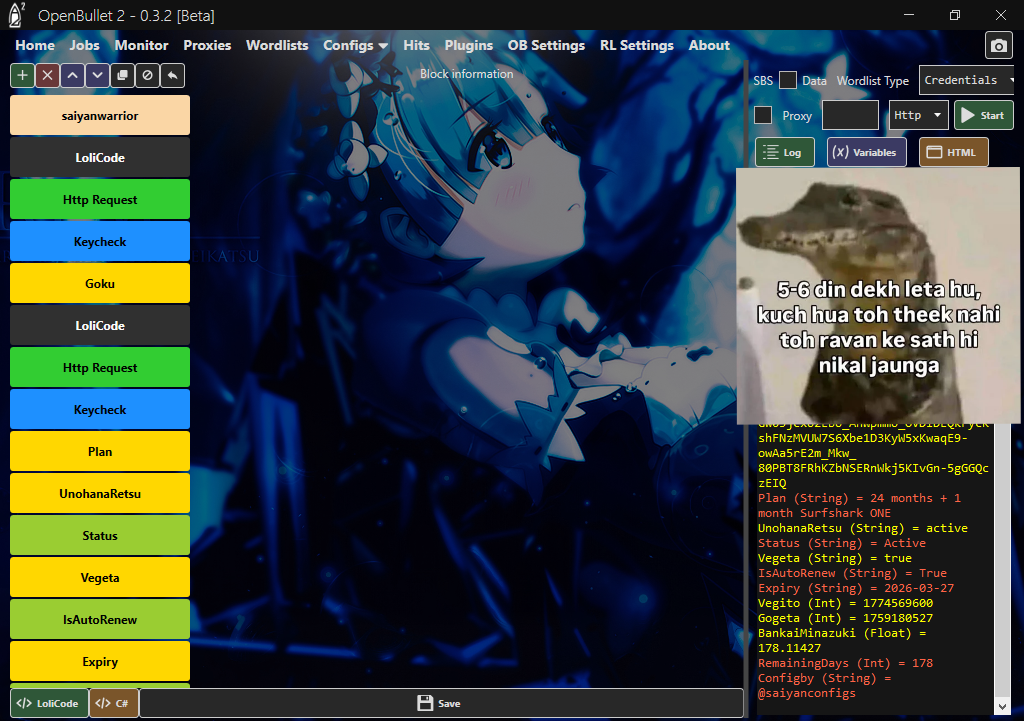Screen dimensions: 1024x721
Task: Go to the OB Settings menu
Action: 546,45
